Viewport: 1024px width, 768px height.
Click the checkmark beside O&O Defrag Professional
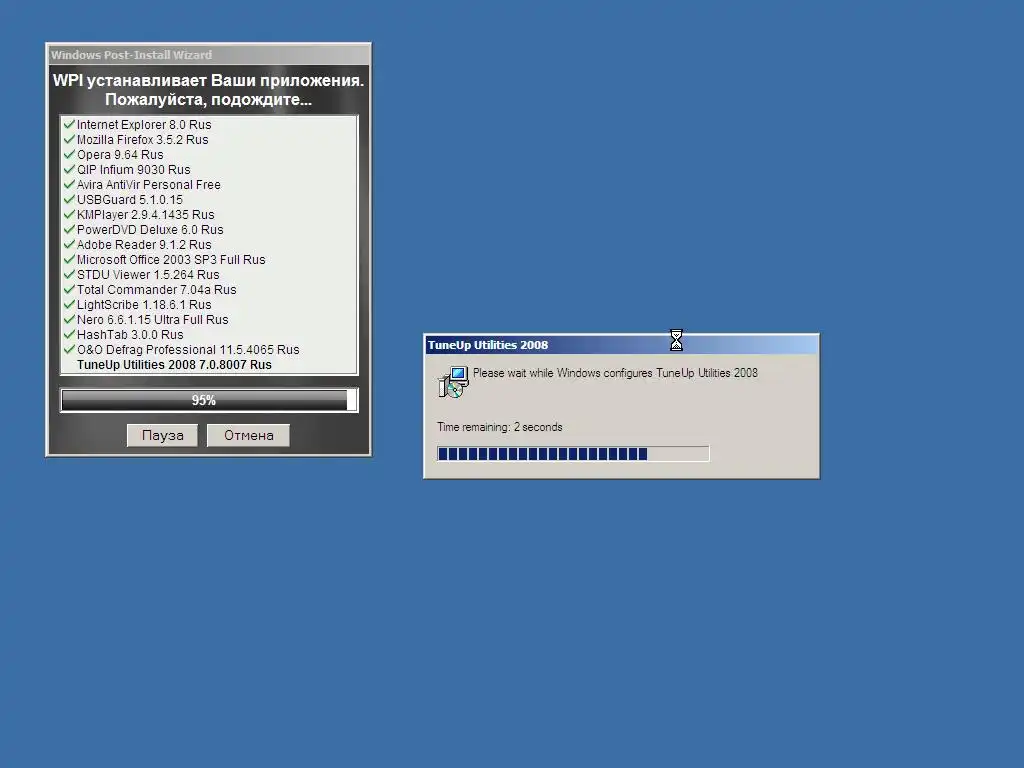point(69,349)
